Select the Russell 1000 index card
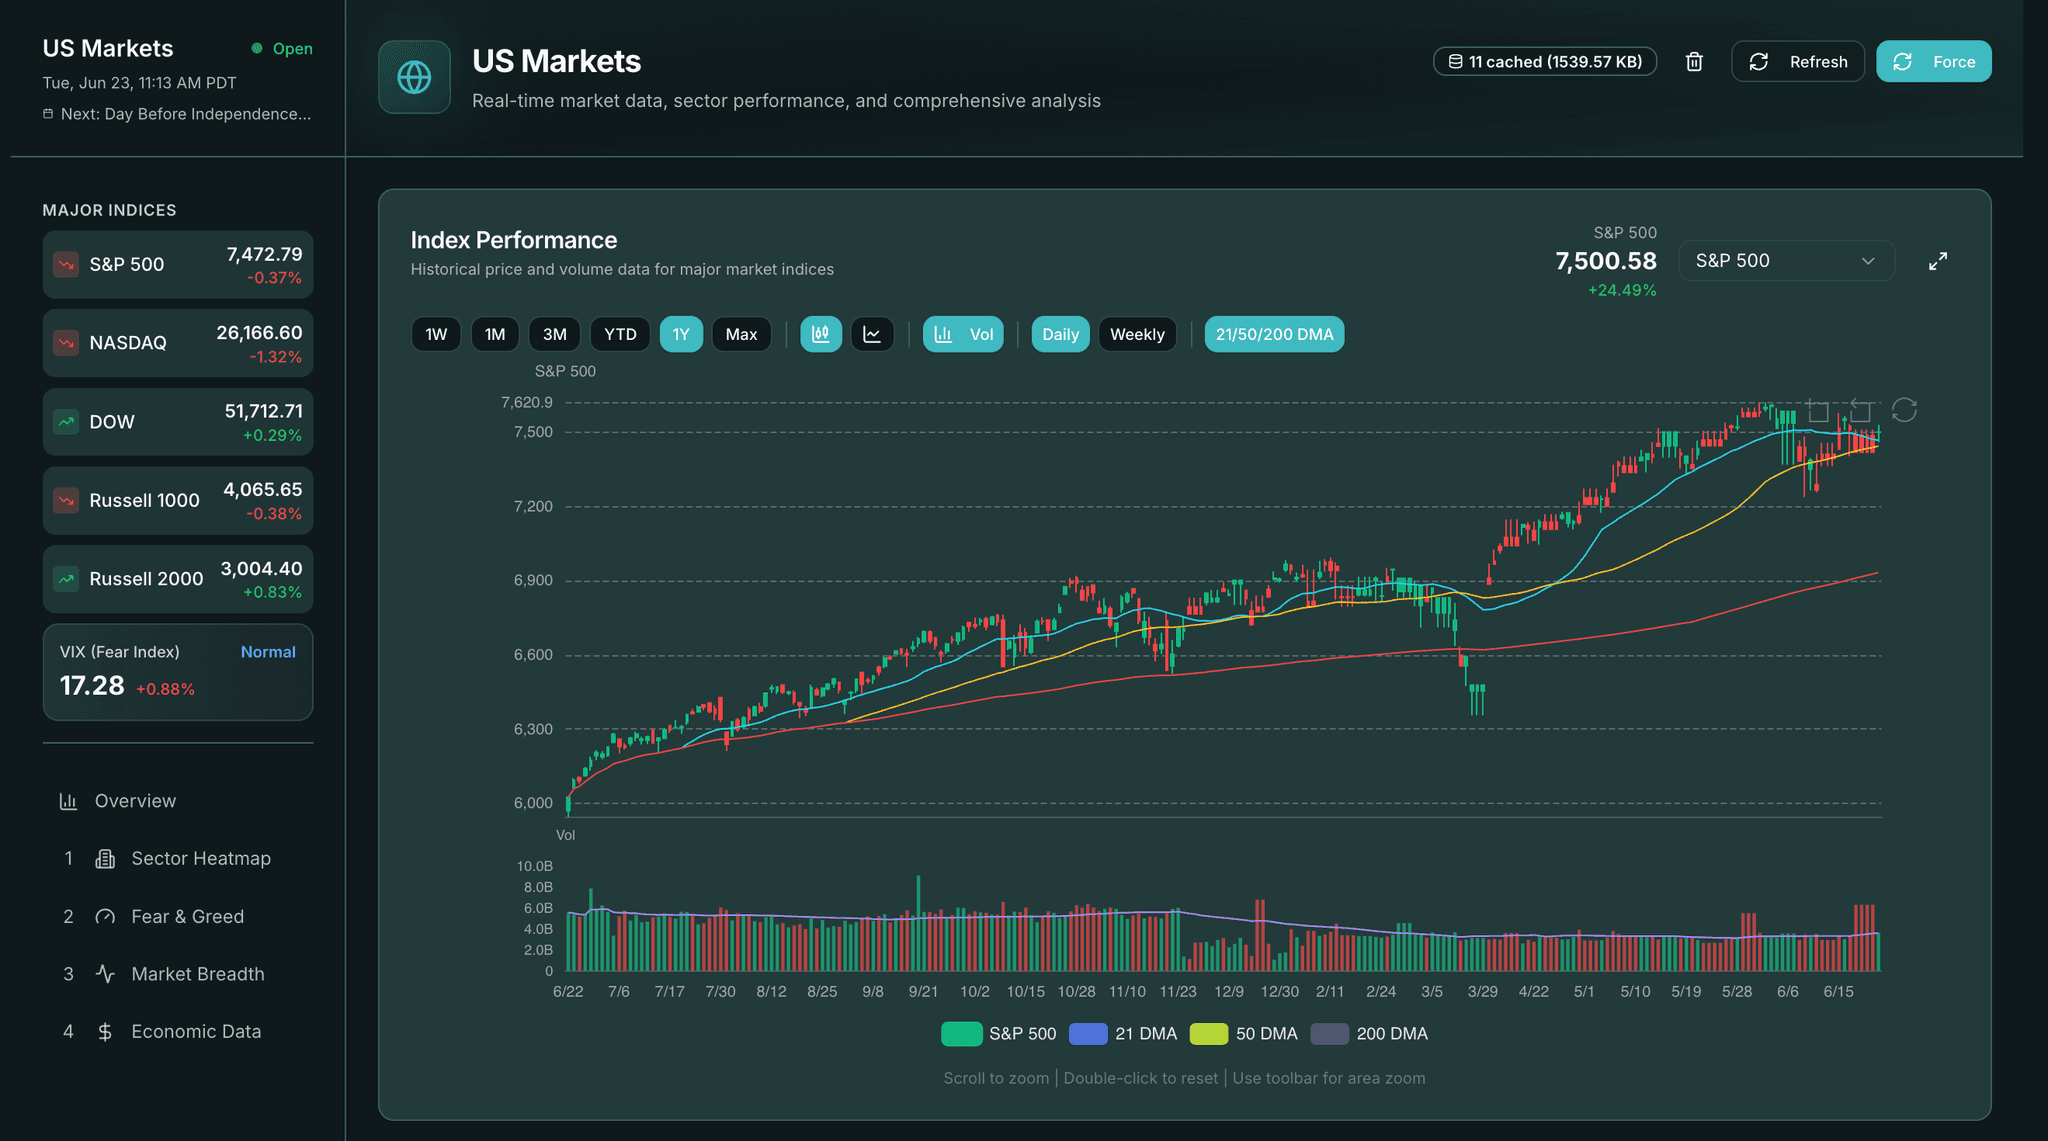The width and height of the screenshot is (2048, 1141). (x=178, y=500)
